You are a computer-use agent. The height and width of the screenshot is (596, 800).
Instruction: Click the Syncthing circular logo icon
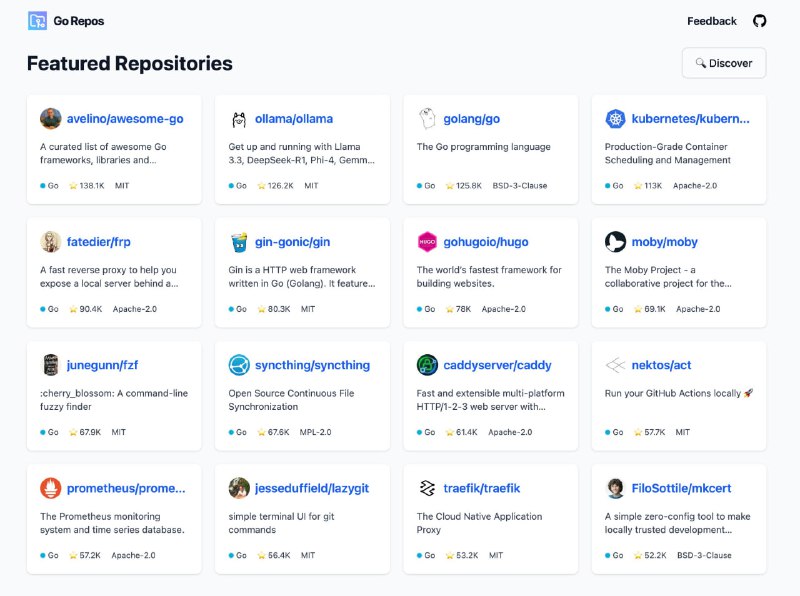[x=239, y=365]
